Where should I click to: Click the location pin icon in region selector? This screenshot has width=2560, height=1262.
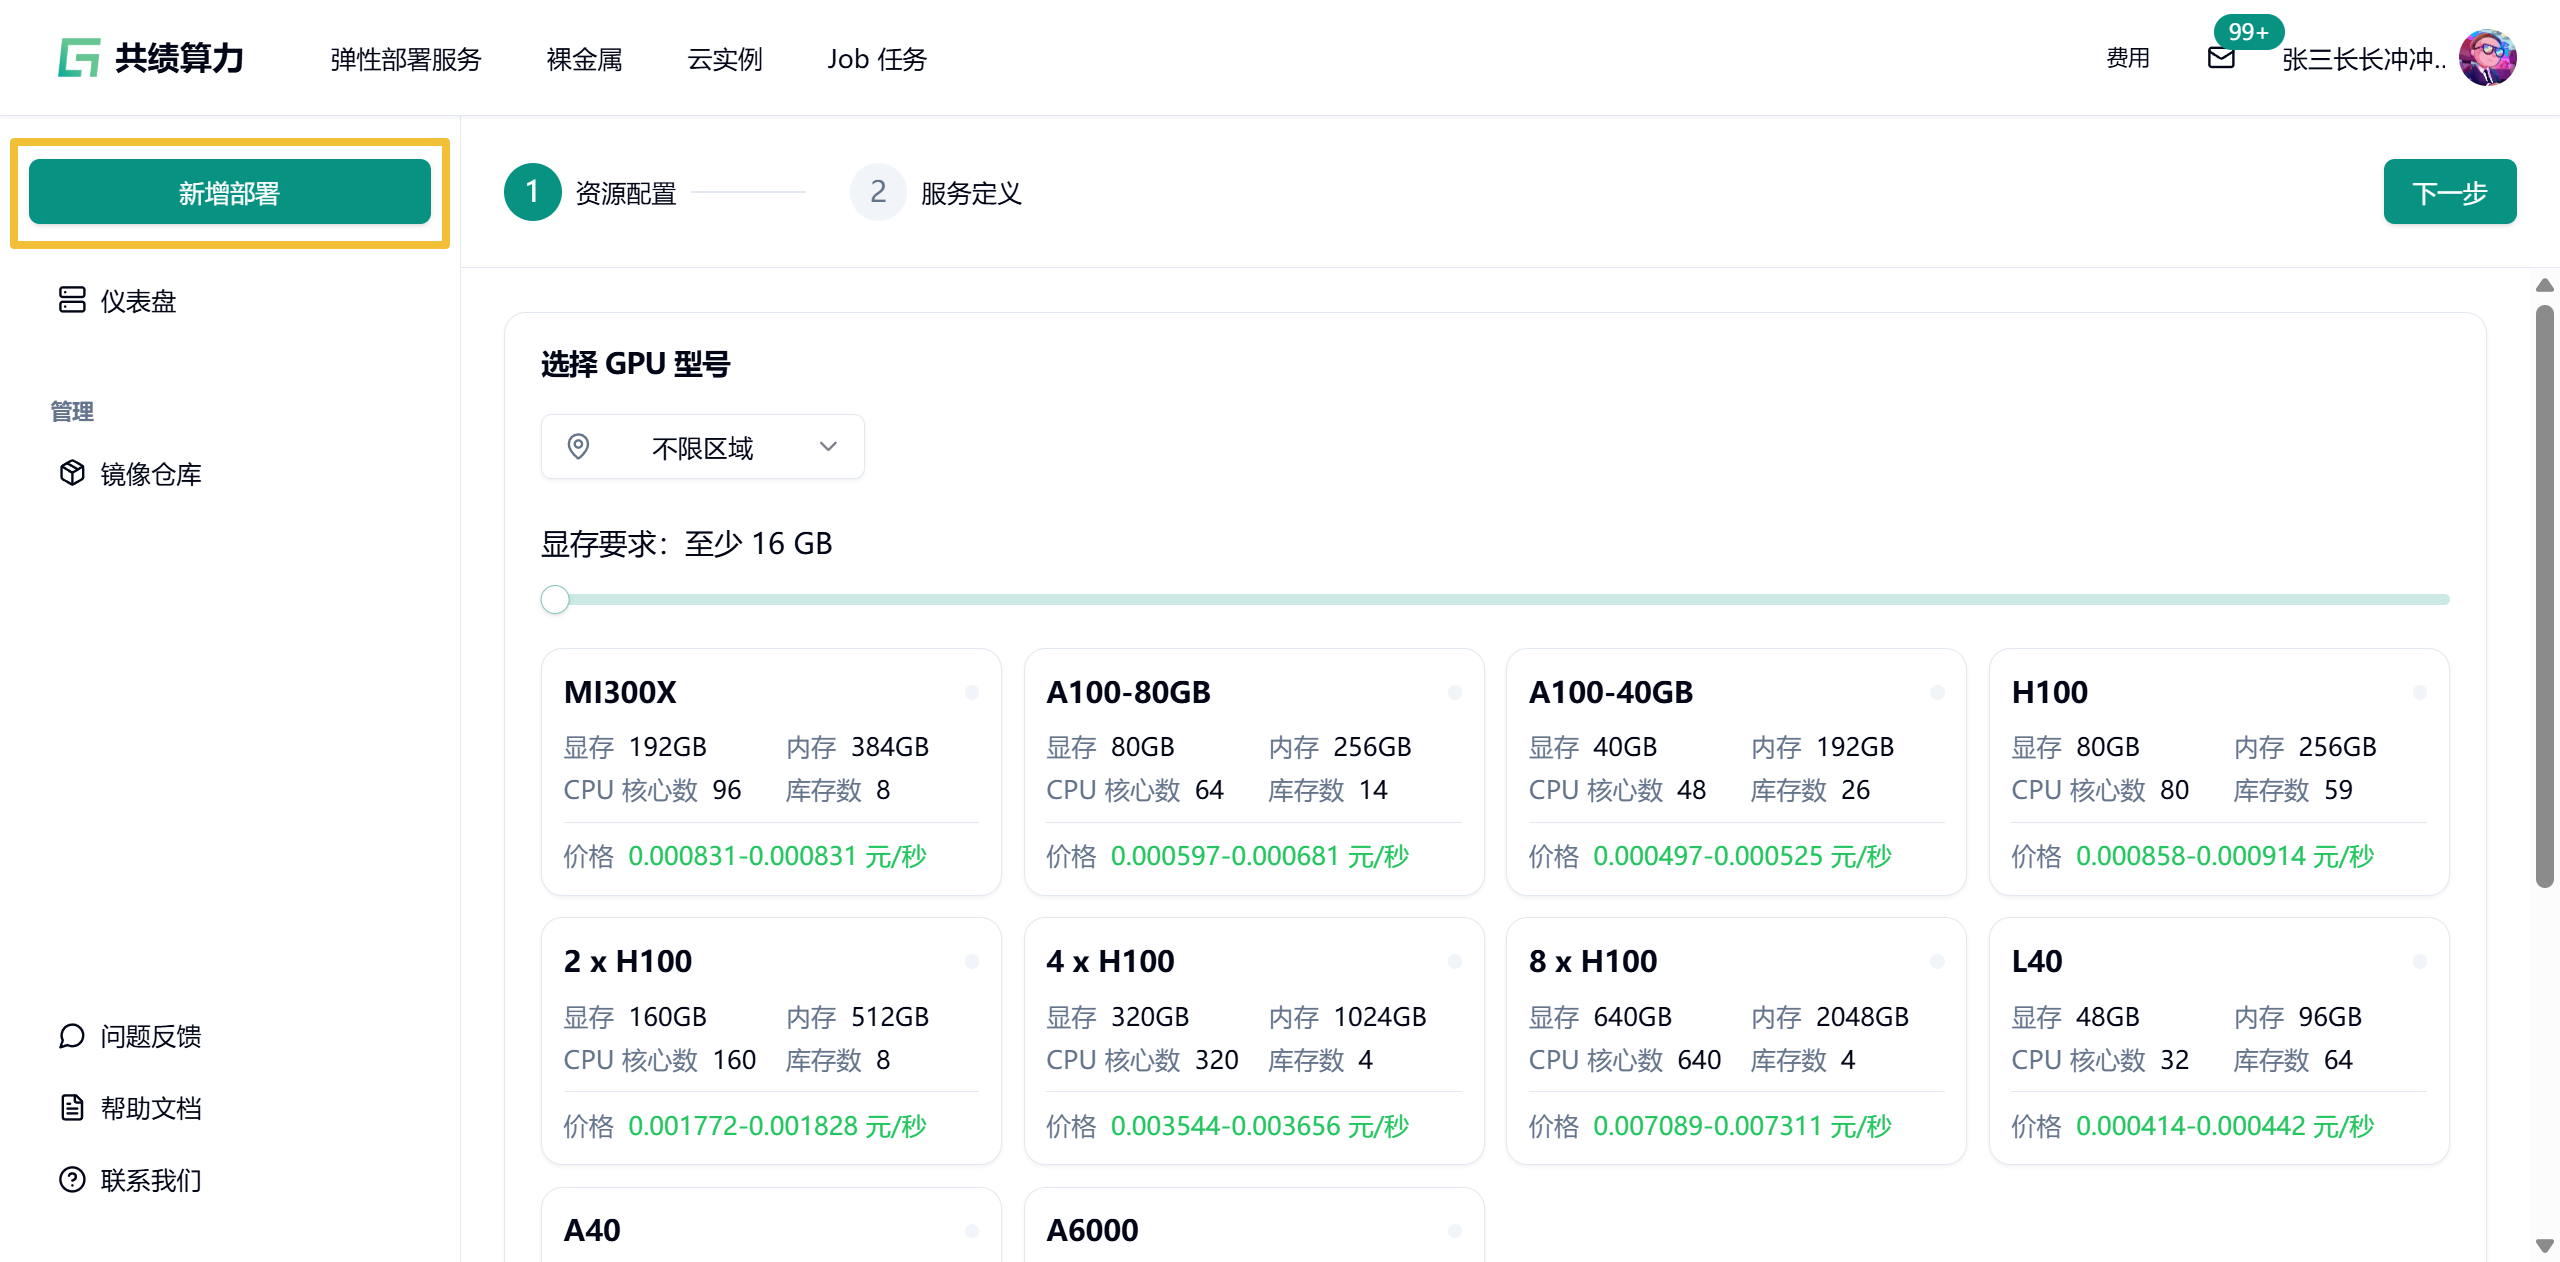pyautogui.click(x=578, y=446)
